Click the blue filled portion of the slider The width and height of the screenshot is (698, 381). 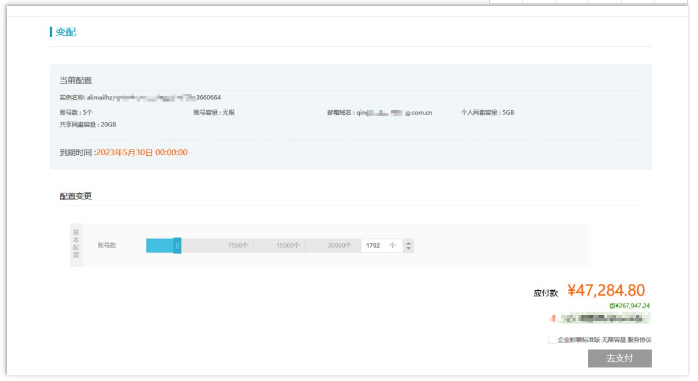click(160, 245)
